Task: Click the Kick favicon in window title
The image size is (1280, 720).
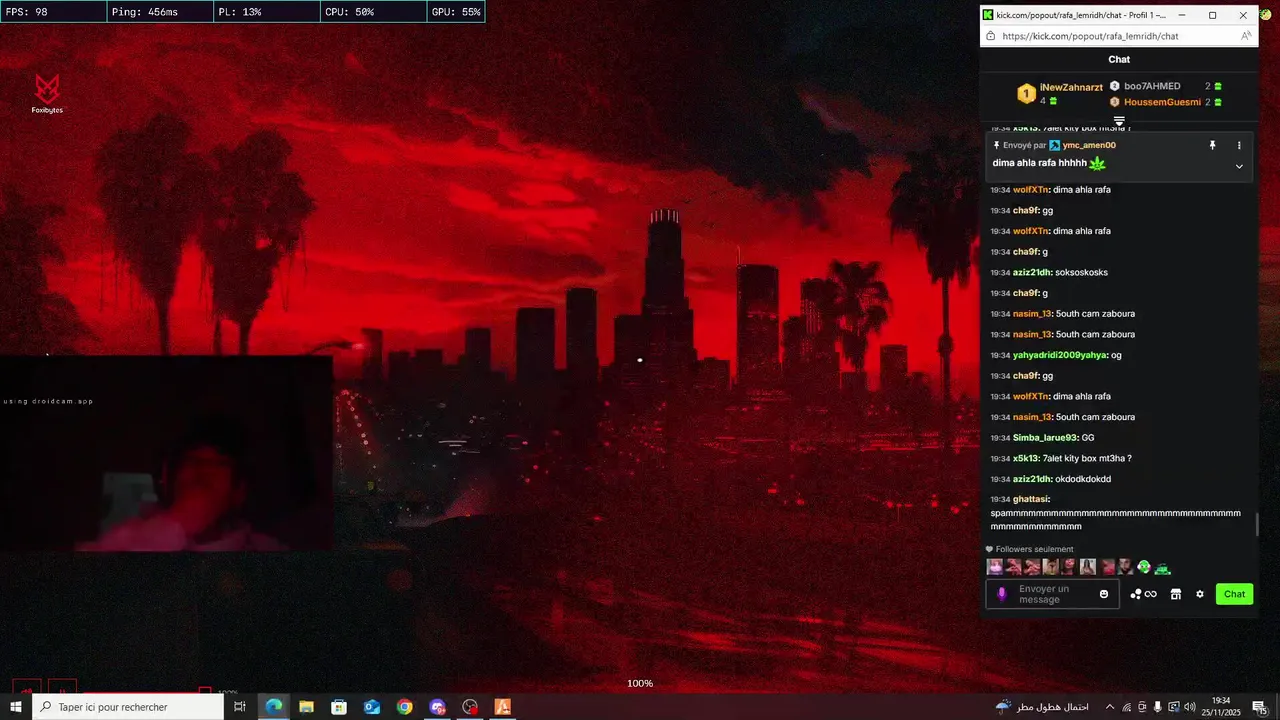Action: pos(988,15)
